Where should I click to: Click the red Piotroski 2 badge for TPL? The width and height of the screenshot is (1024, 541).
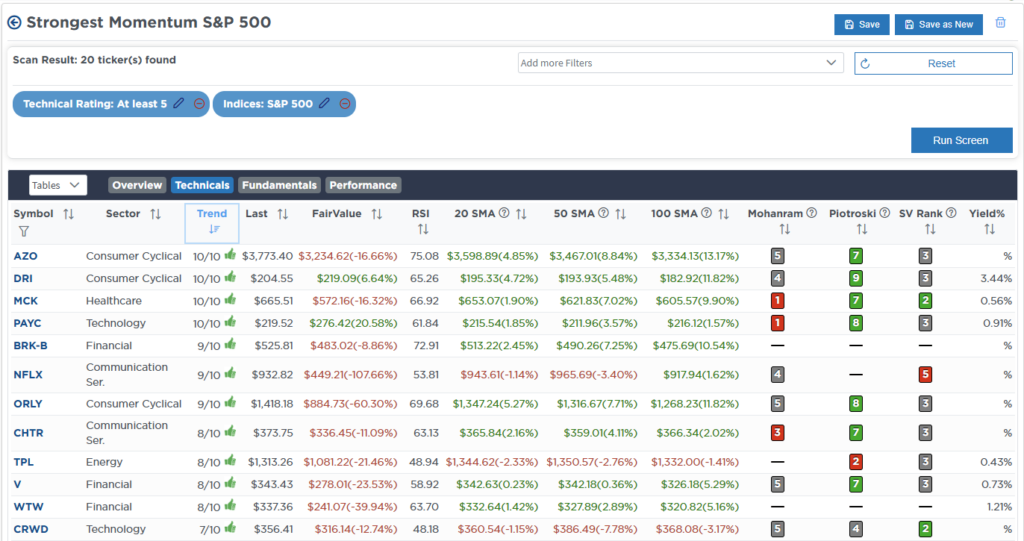pyautogui.click(x=856, y=462)
